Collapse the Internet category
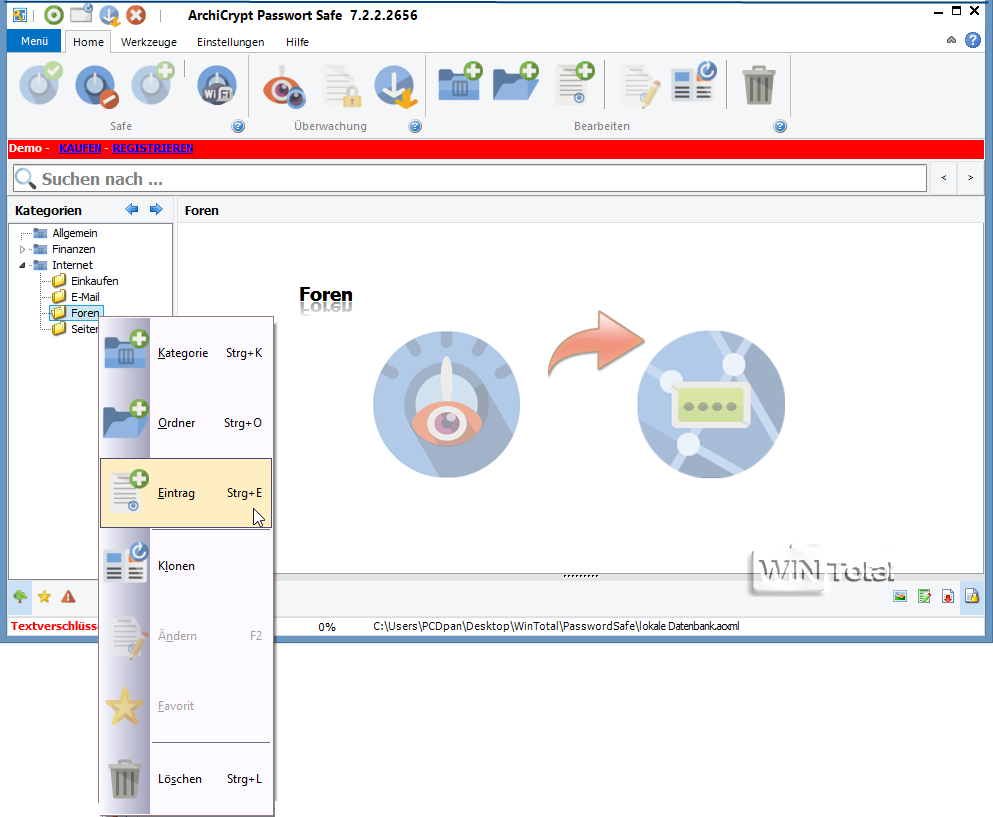The width and height of the screenshot is (993, 817). [x=23, y=265]
